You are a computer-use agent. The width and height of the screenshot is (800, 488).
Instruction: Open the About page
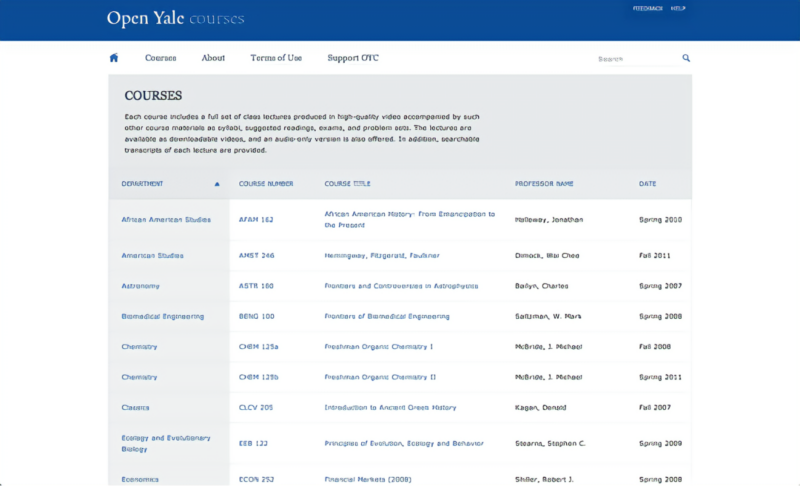[x=213, y=58]
